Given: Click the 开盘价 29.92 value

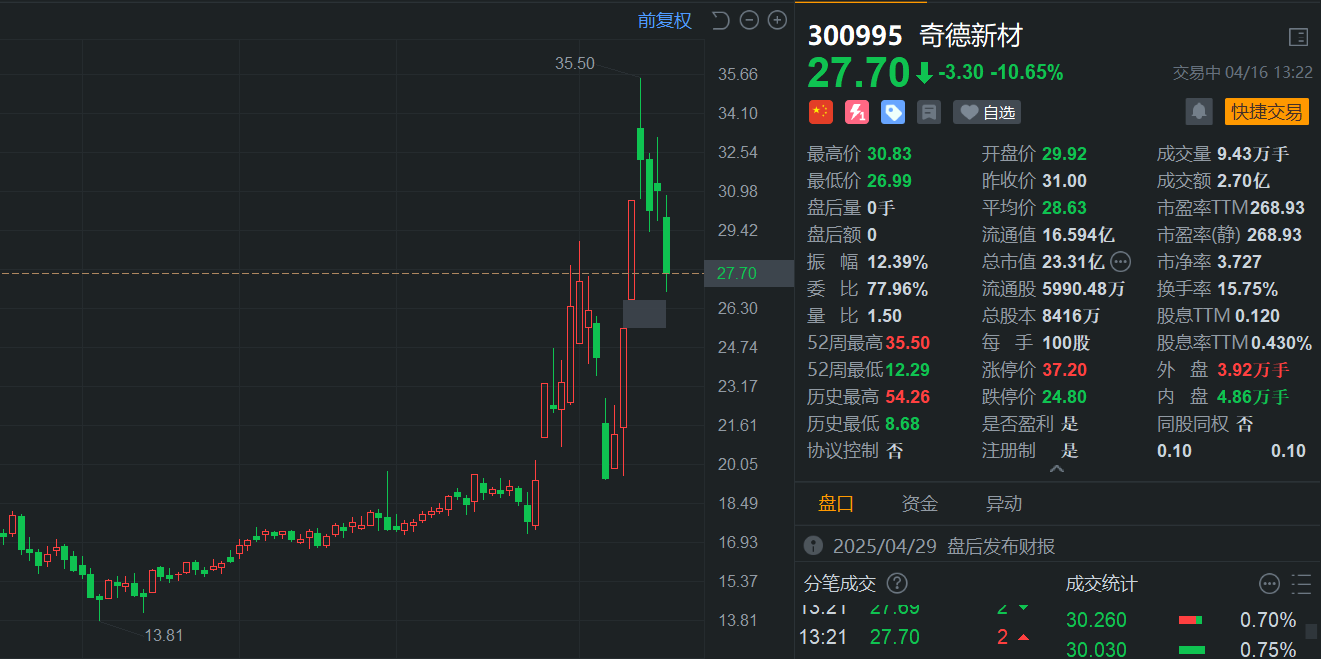Looking at the screenshot, I should click(1064, 154).
